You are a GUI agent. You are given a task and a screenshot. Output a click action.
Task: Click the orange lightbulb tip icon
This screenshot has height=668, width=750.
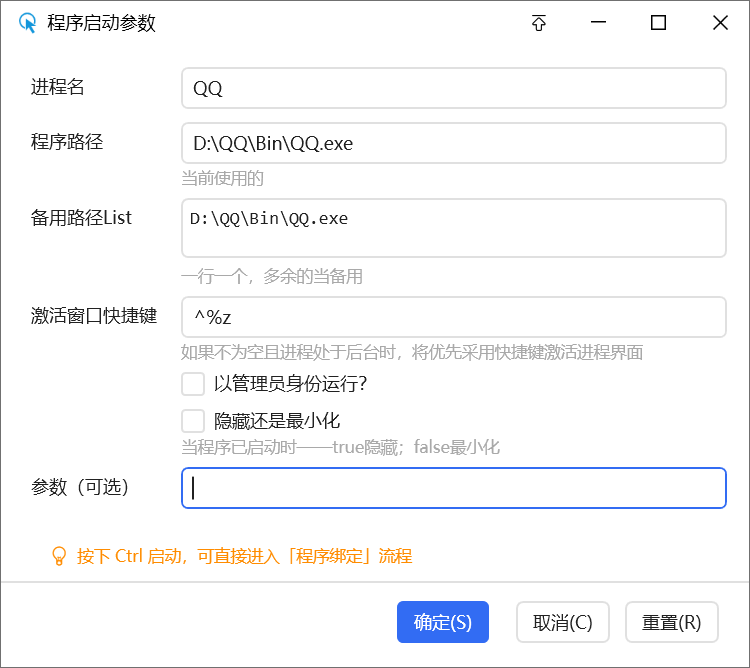[59, 556]
